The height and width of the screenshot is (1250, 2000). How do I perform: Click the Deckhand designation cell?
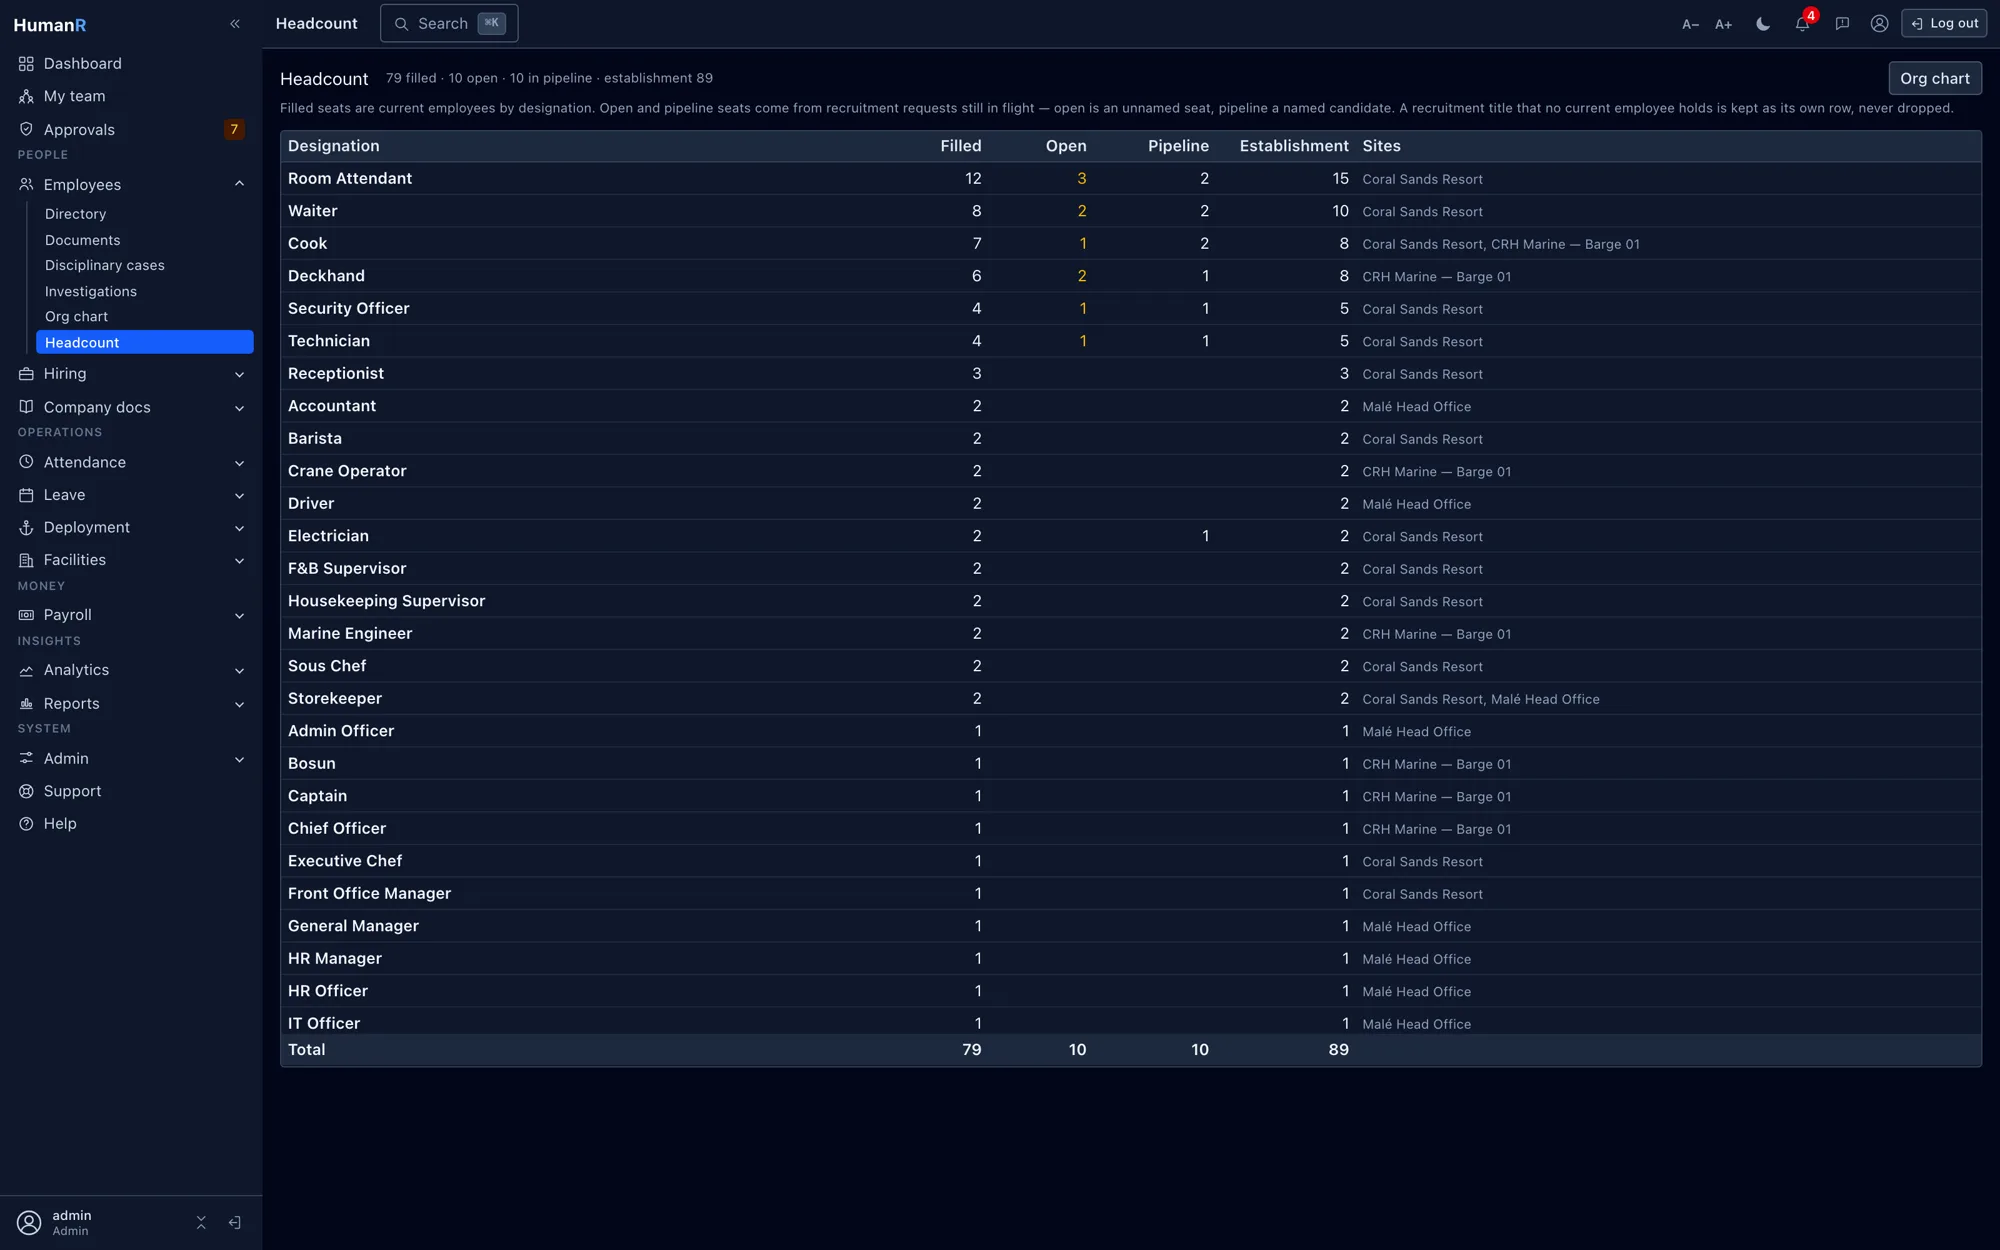[326, 276]
